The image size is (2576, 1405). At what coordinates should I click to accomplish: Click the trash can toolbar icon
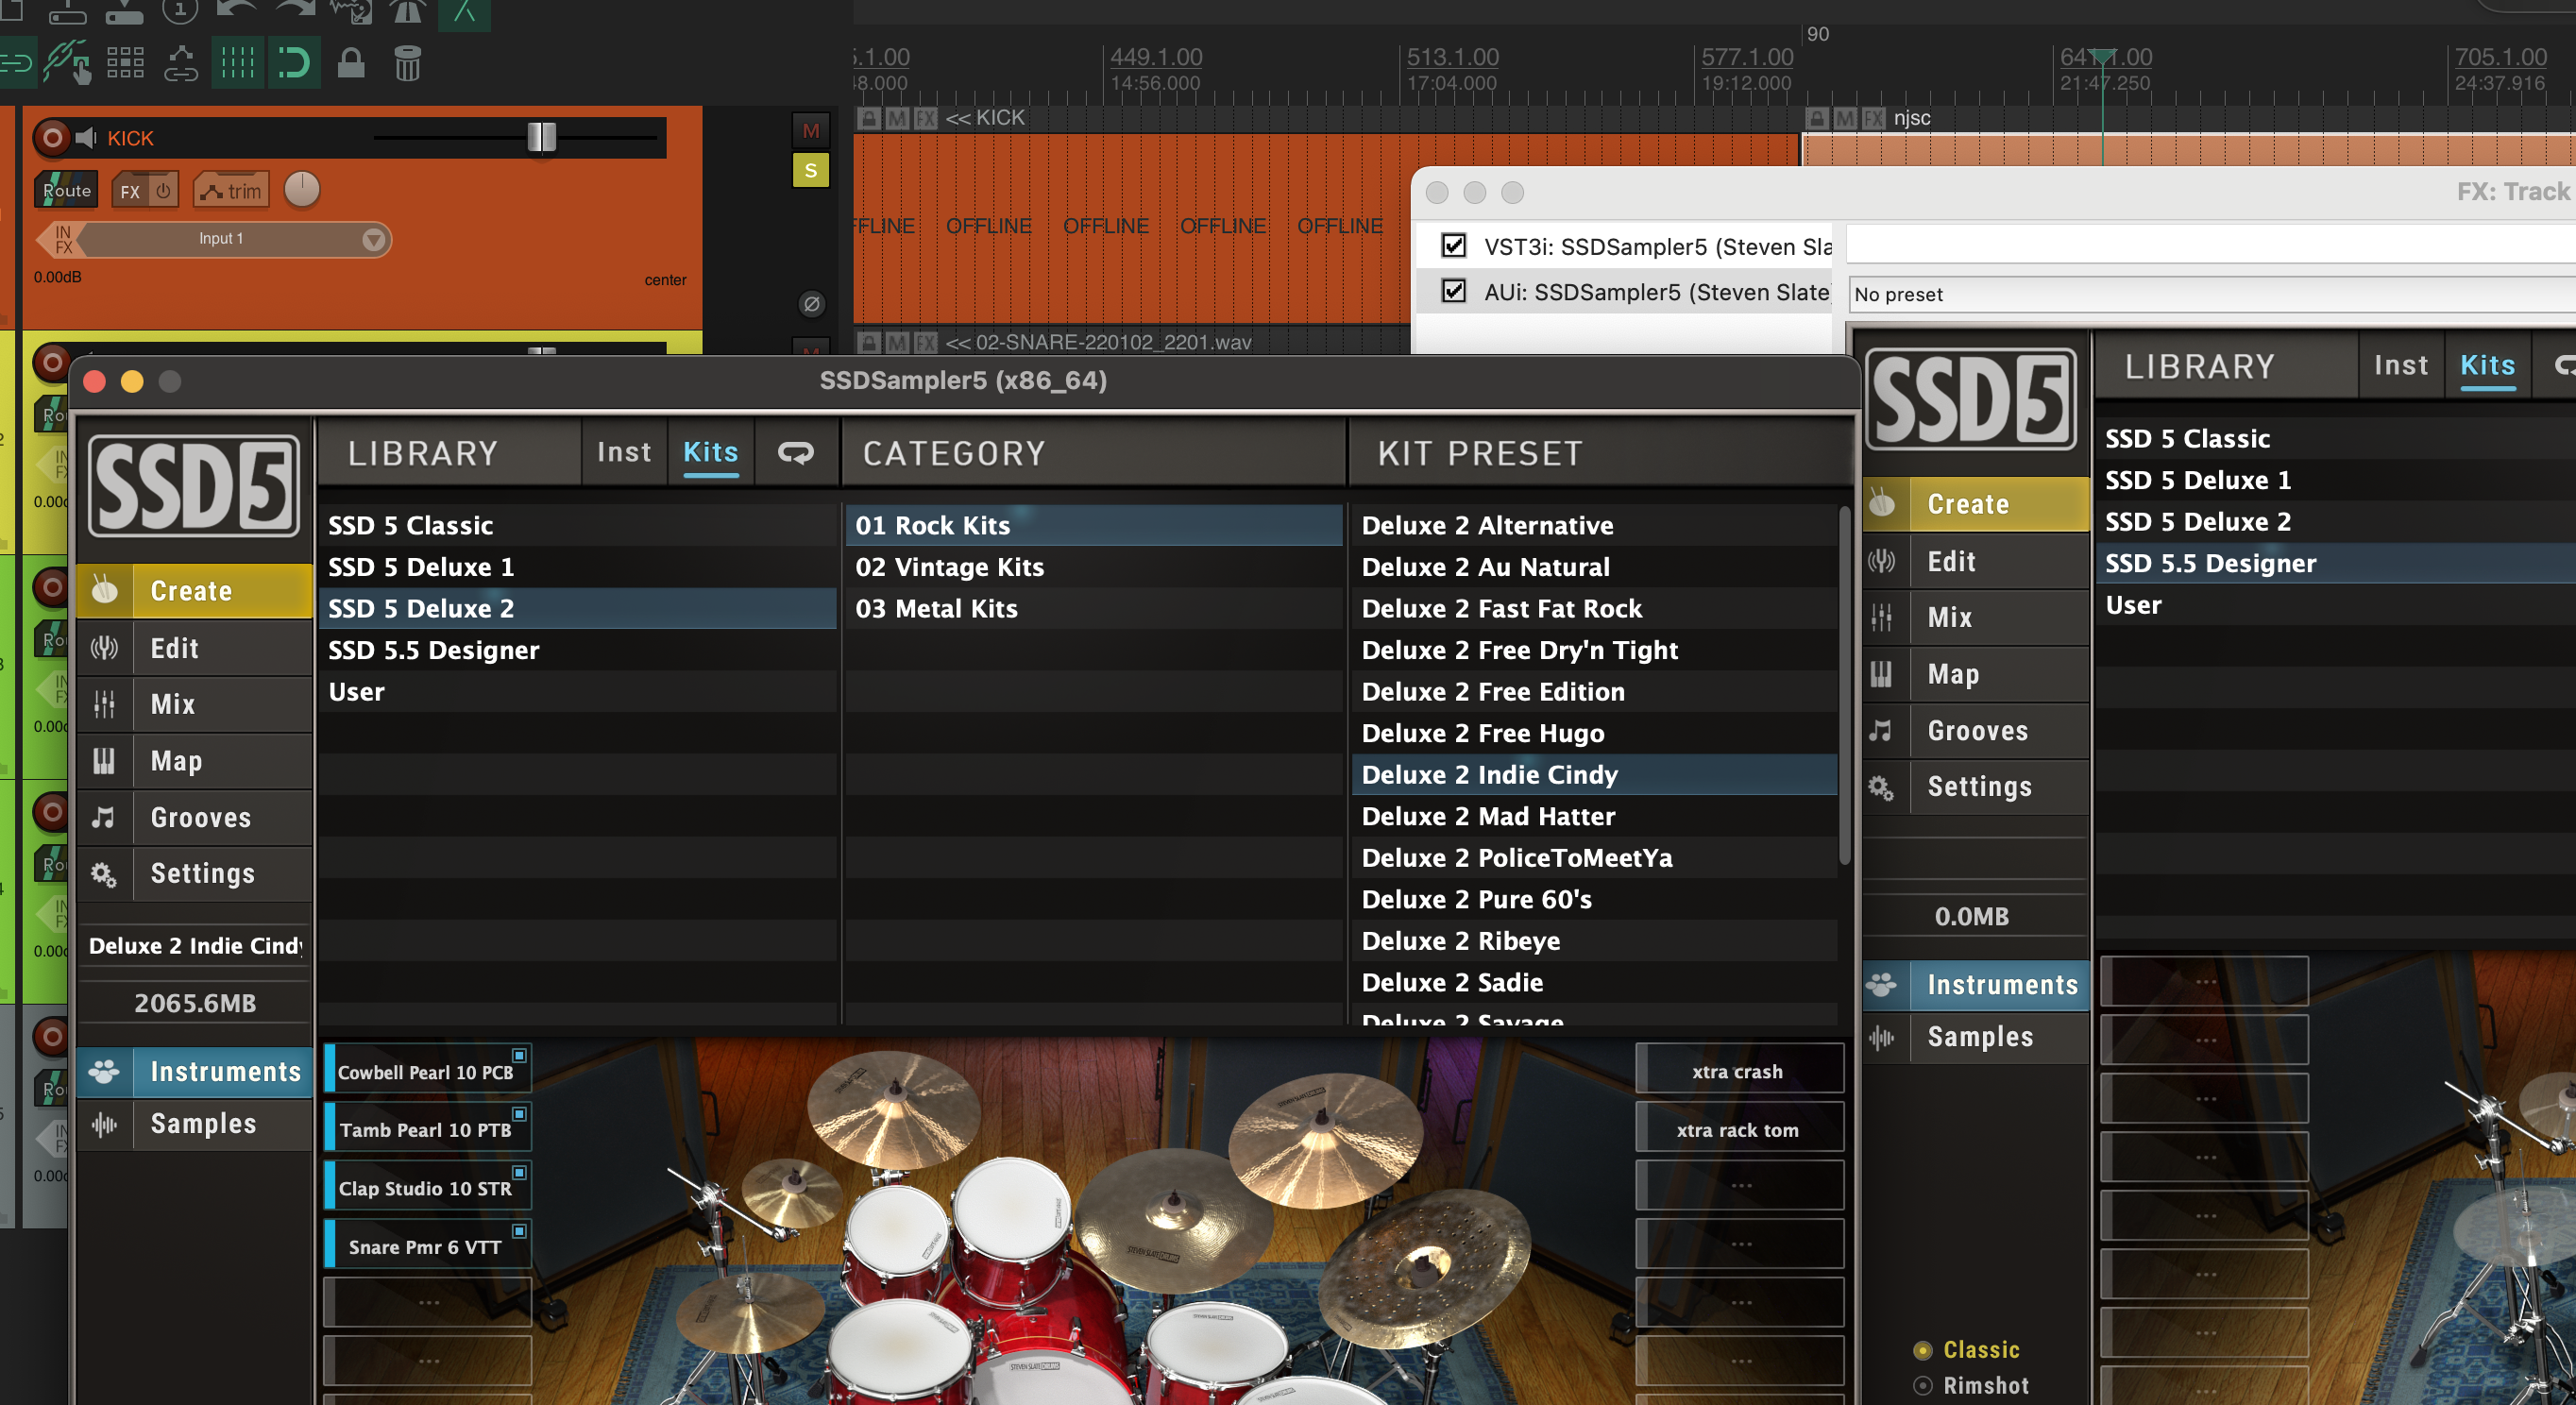(x=407, y=63)
